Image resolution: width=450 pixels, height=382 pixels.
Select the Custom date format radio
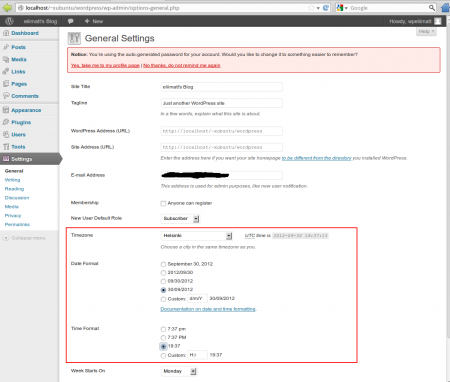click(x=163, y=299)
